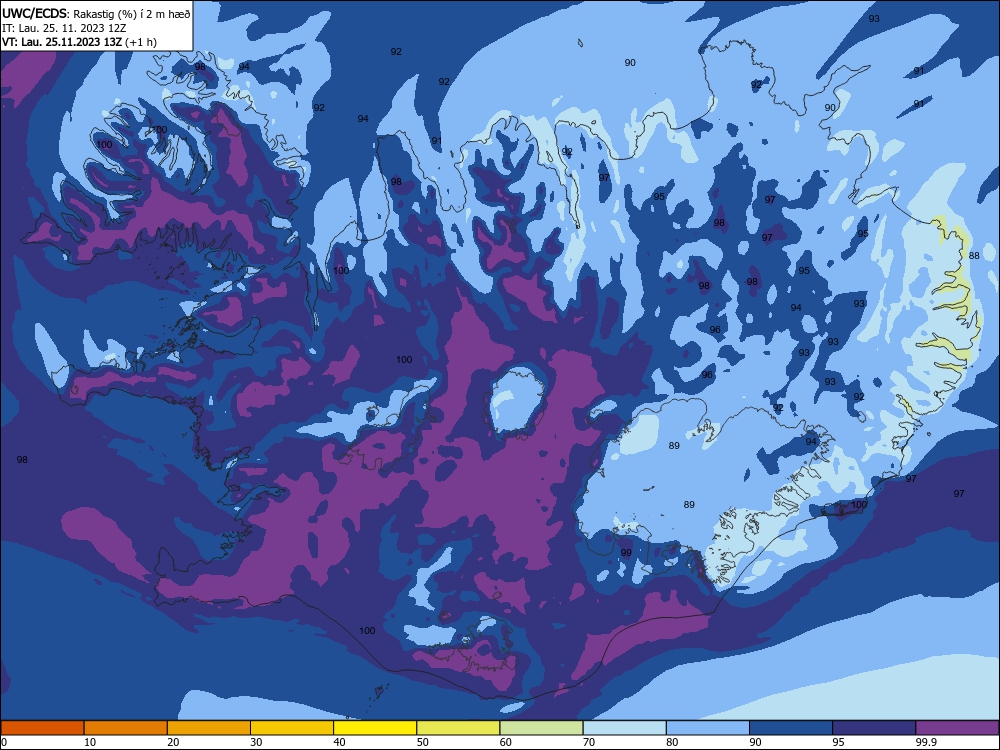Pick the 40–50 bright yellow legend swatch
This screenshot has height=750, width=1000.
coord(375,727)
